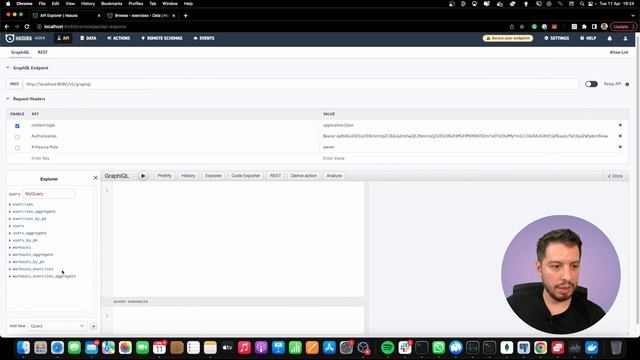Screen dimensions: 640x360
Task: Open Slack from the dock
Action: 404,347
